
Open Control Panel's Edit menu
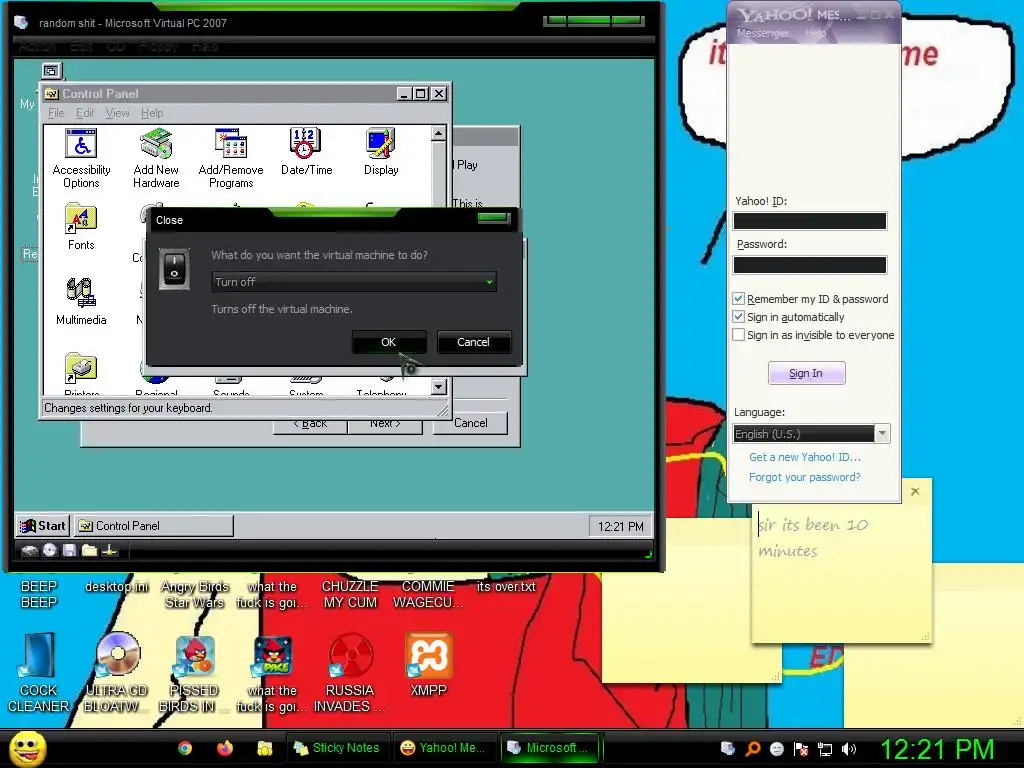(x=85, y=113)
